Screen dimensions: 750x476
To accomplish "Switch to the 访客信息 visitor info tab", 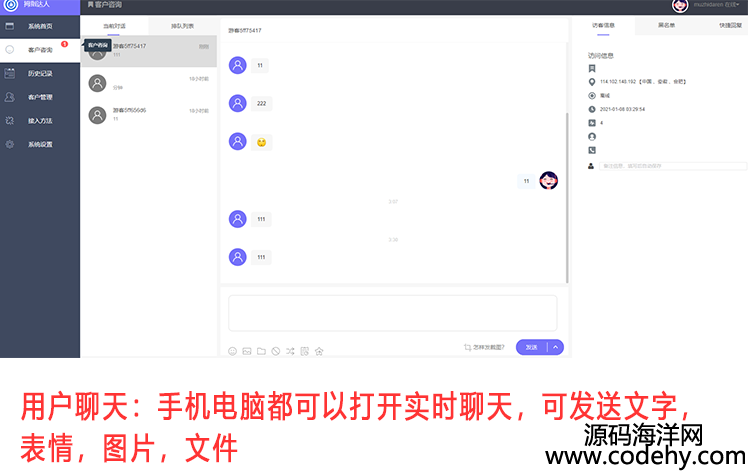I will tap(603, 25).
